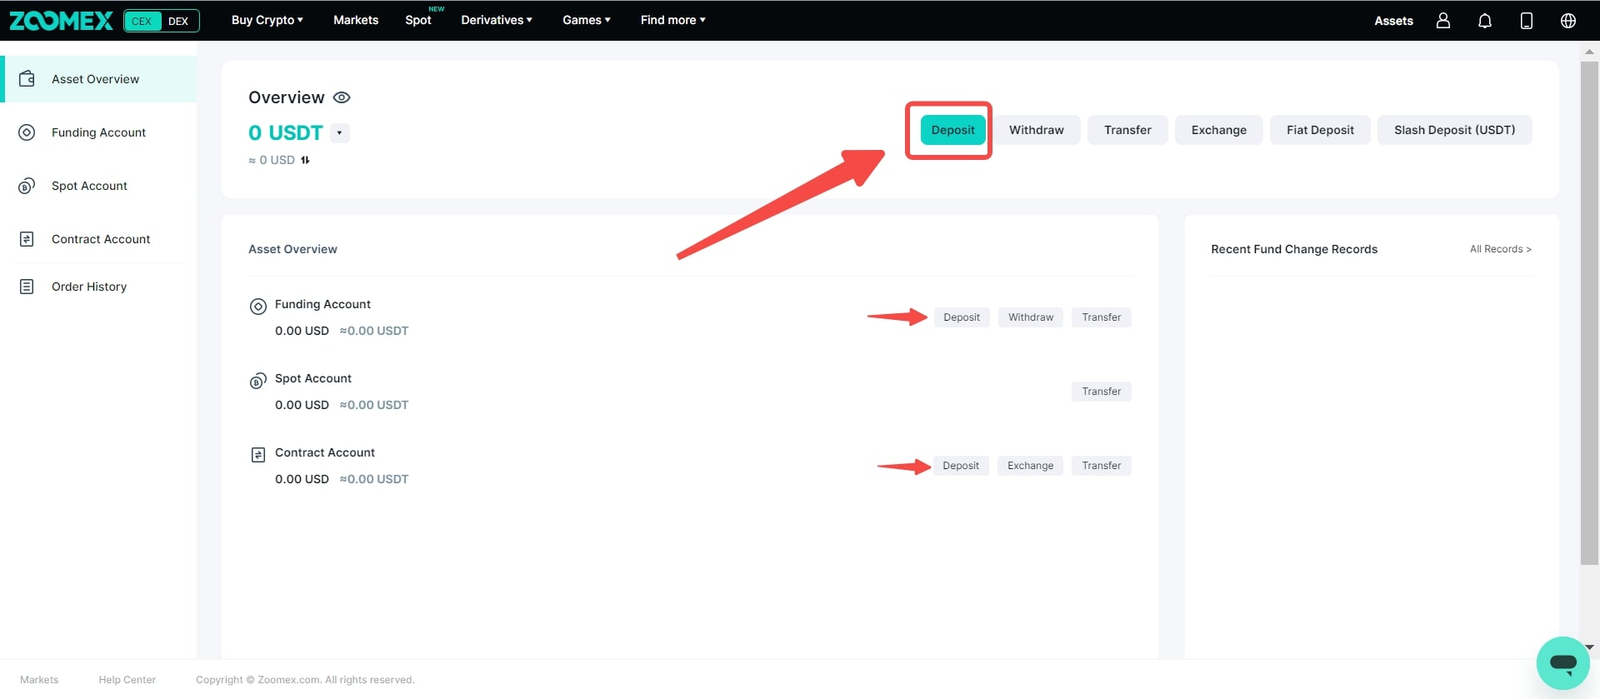The height and width of the screenshot is (699, 1600).
Task: Switch to CEX mode
Action: tap(142, 21)
